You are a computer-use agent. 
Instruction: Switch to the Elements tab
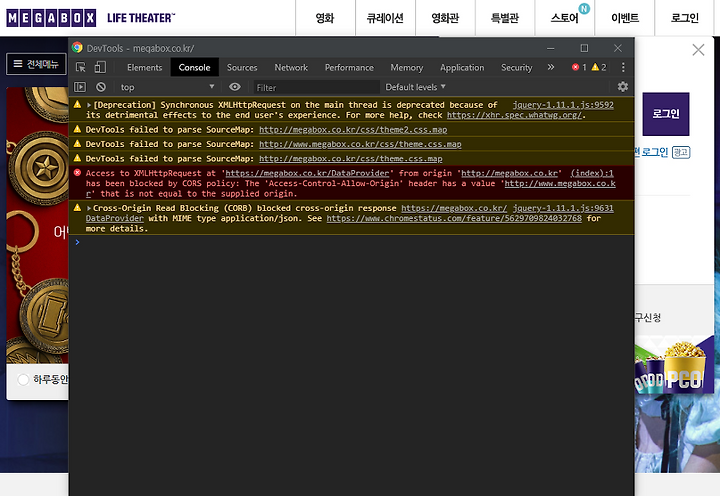tap(145, 68)
